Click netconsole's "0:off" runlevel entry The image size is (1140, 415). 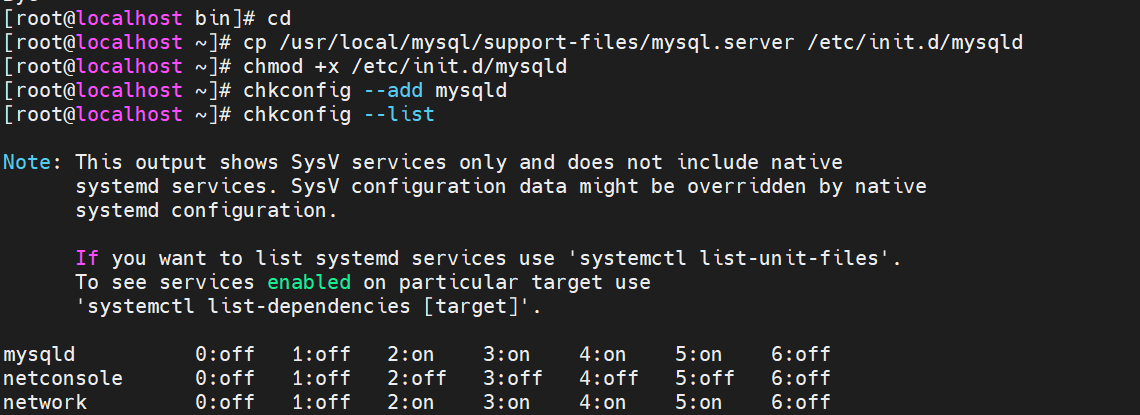225,378
